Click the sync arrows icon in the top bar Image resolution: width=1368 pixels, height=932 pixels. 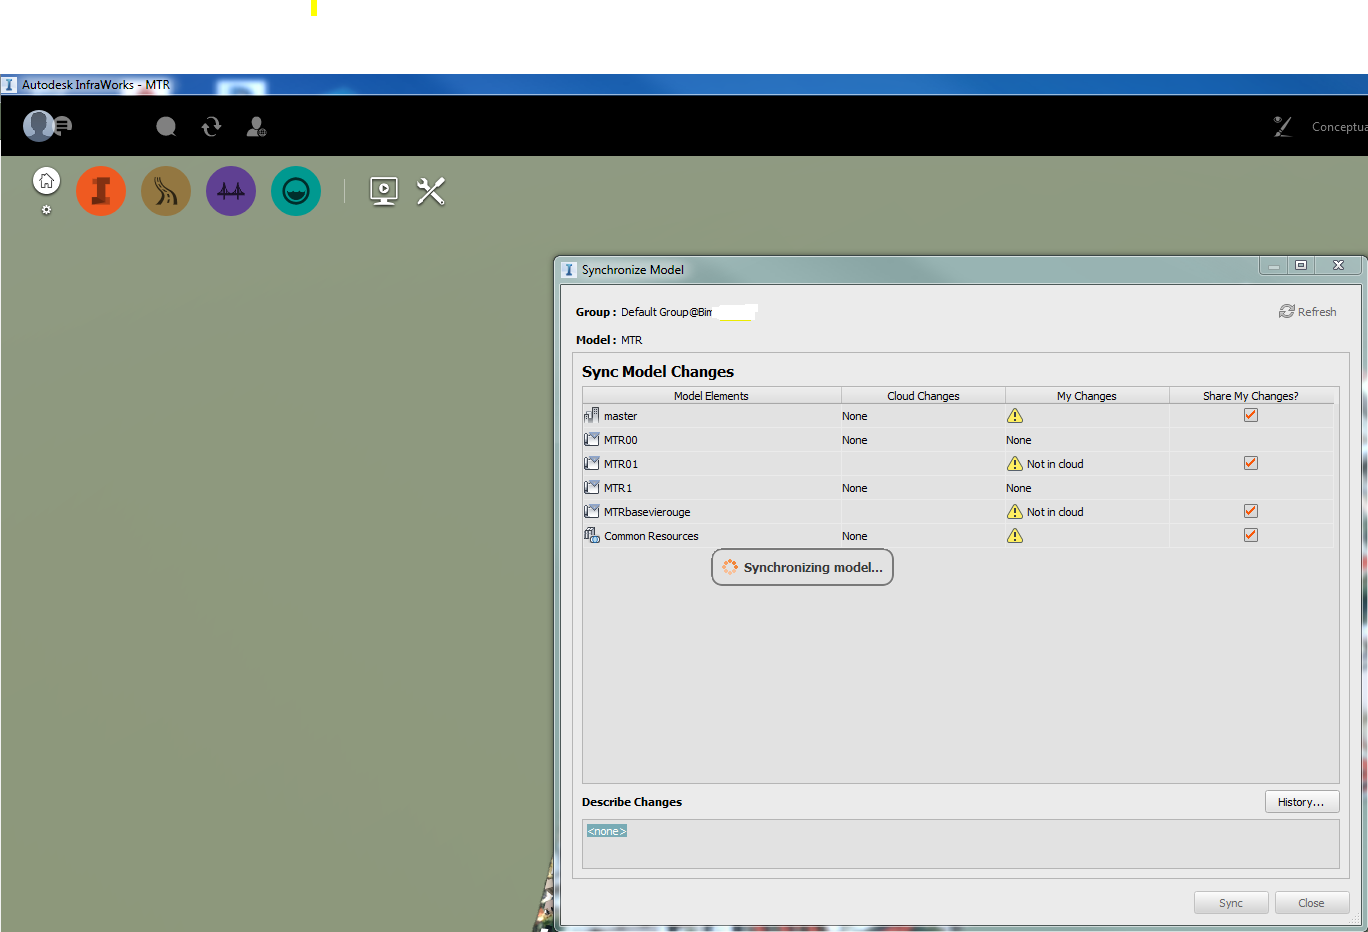pyautogui.click(x=211, y=126)
